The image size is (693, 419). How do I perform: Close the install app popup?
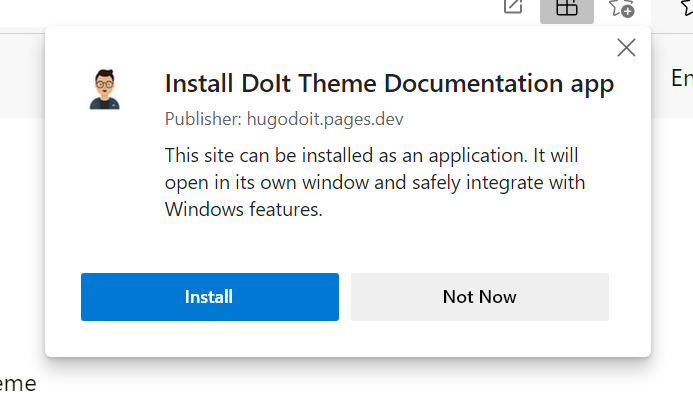pos(626,47)
